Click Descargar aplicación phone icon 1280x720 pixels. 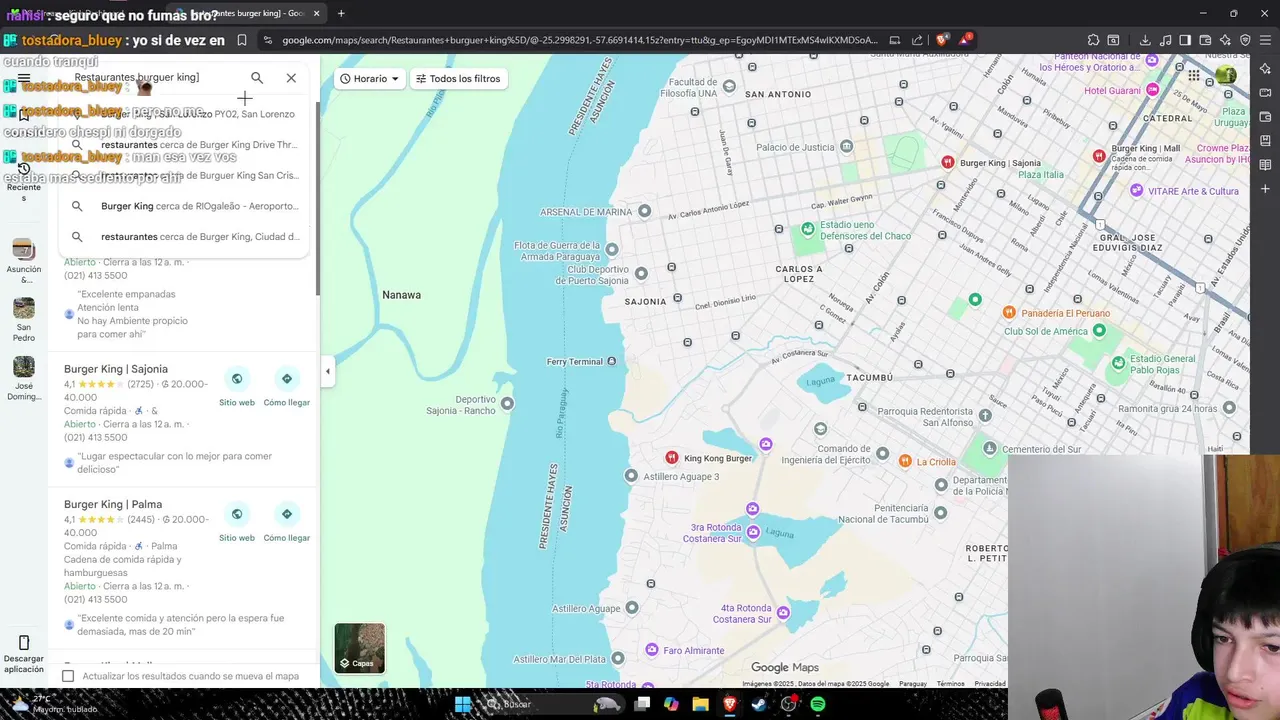24,643
